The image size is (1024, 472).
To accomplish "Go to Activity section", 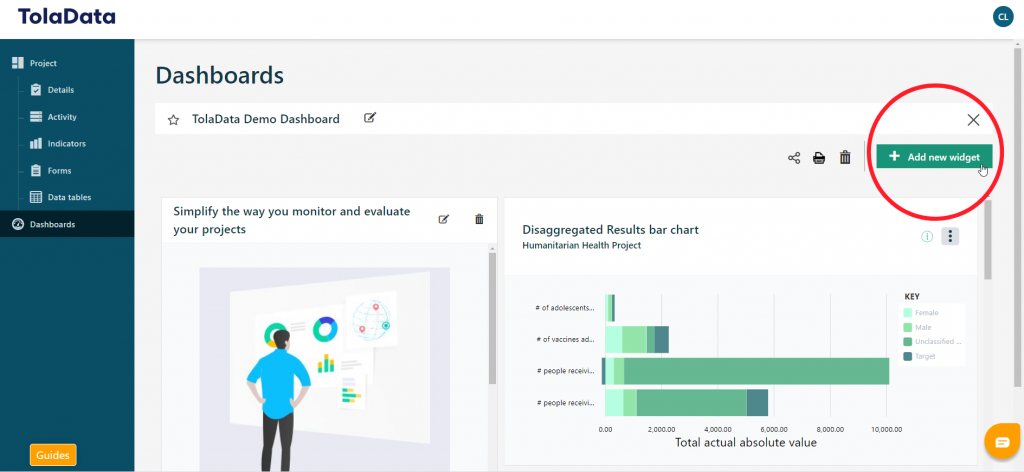I will click(x=61, y=117).
